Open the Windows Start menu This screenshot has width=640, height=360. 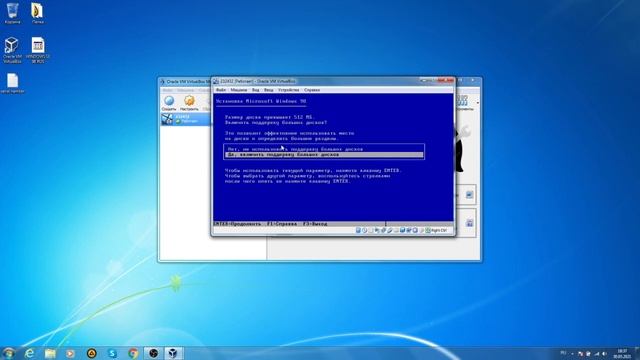coord(9,353)
